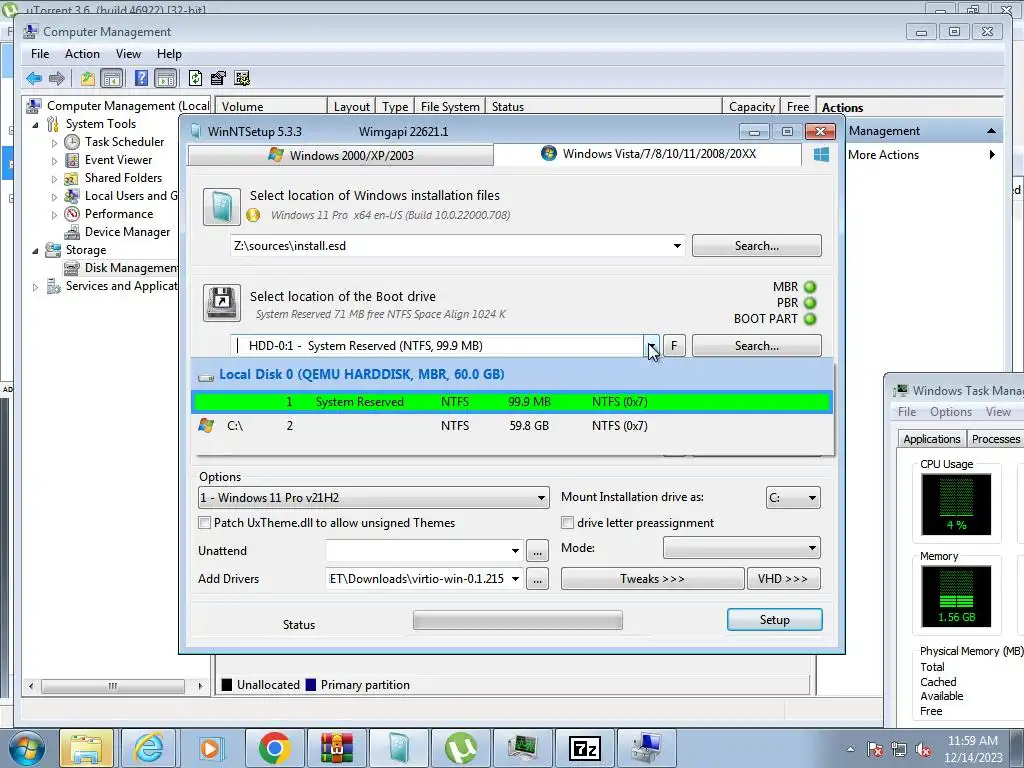Click the green MBR status indicator

click(810, 287)
